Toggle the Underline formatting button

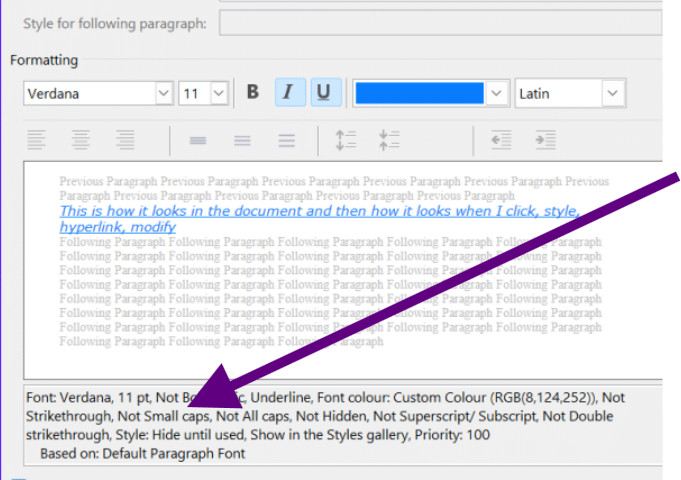click(x=325, y=92)
